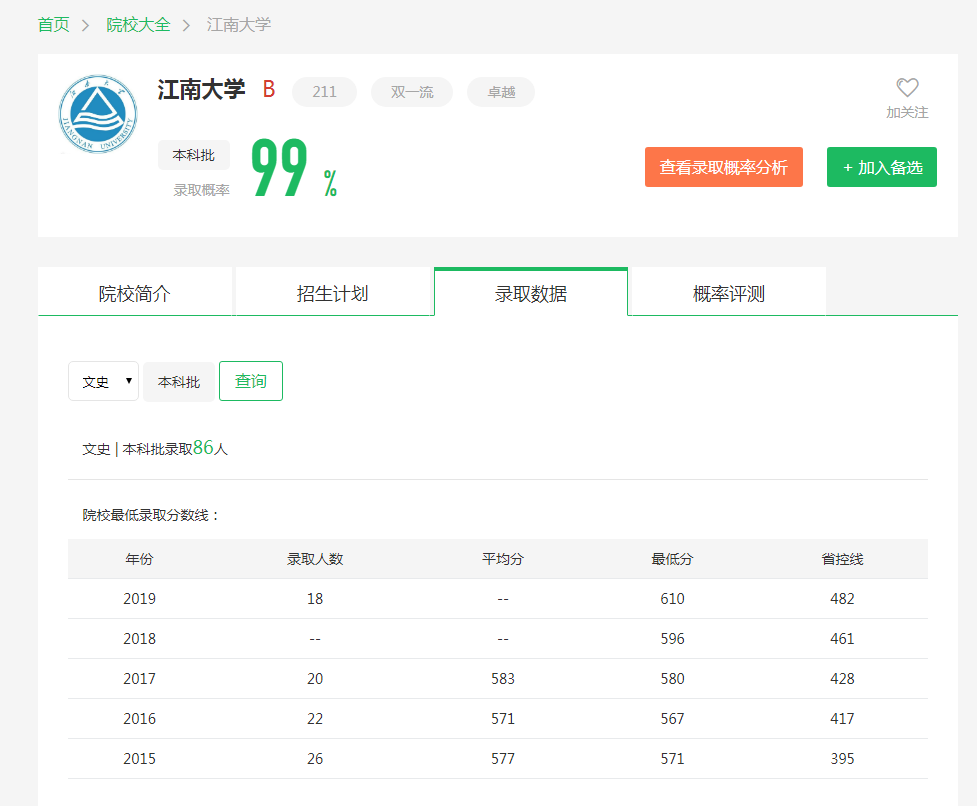Click the 江南大学 university logo
The height and width of the screenshot is (806, 977).
pos(97,113)
